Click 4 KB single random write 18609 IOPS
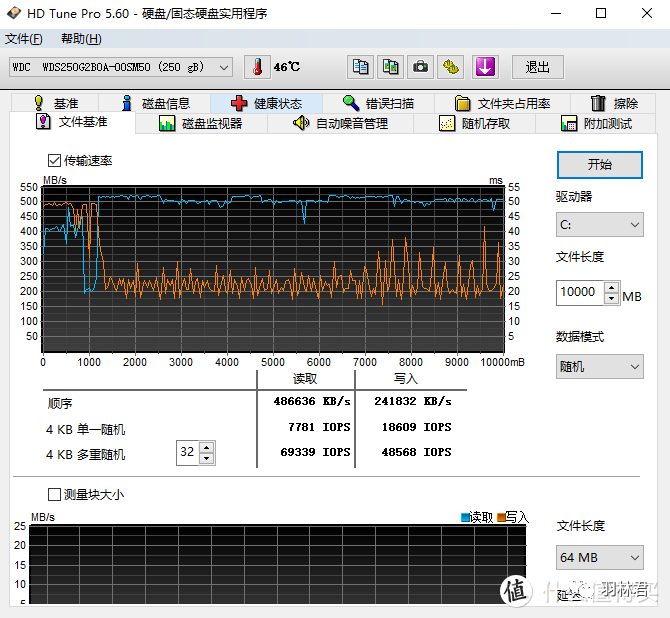Screen dimensions: 670x618 click(x=417, y=427)
